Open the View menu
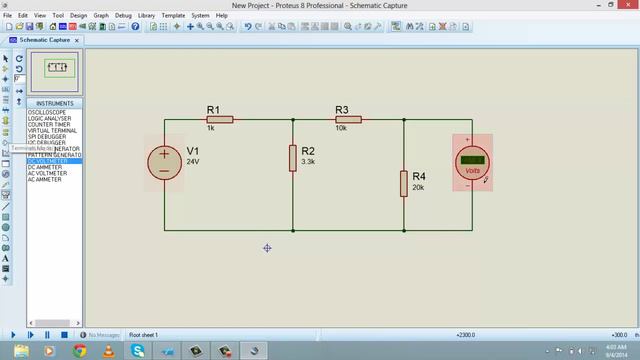Viewport: 640px width, 360px height. pos(40,16)
